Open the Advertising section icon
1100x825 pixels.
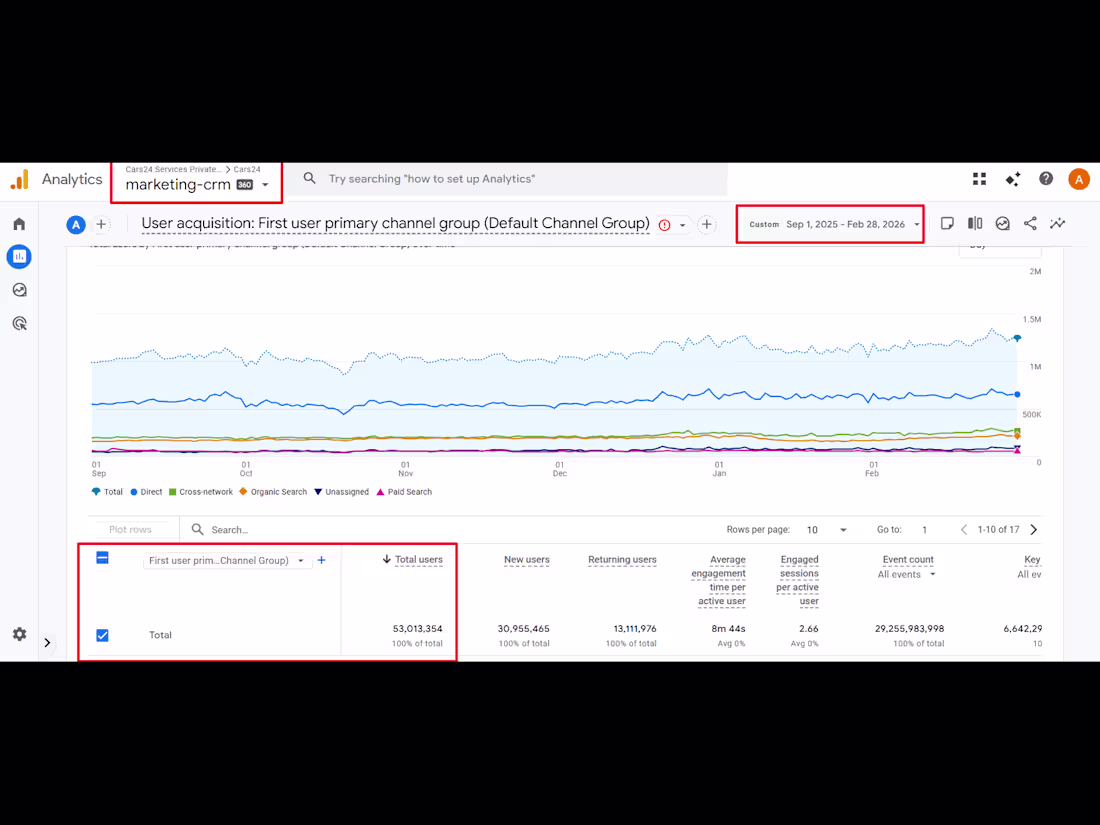tap(18, 322)
